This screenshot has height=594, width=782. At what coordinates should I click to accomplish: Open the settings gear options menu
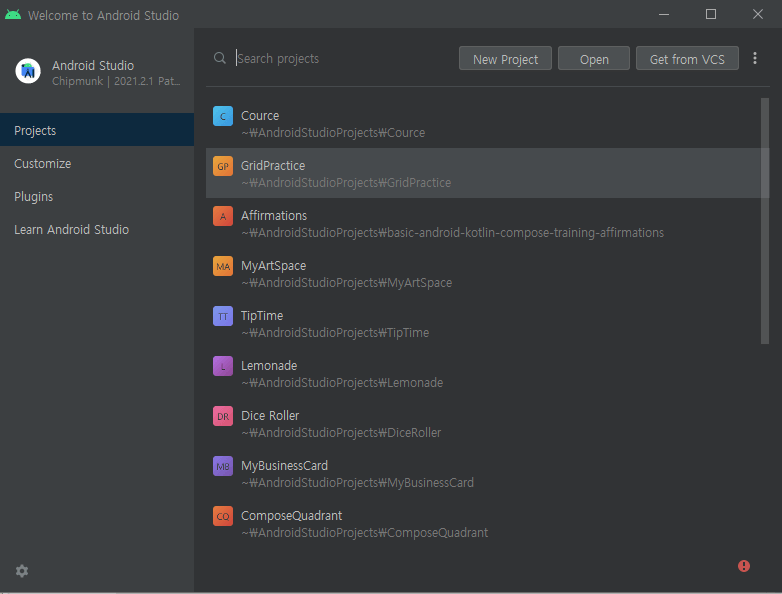(x=21, y=571)
